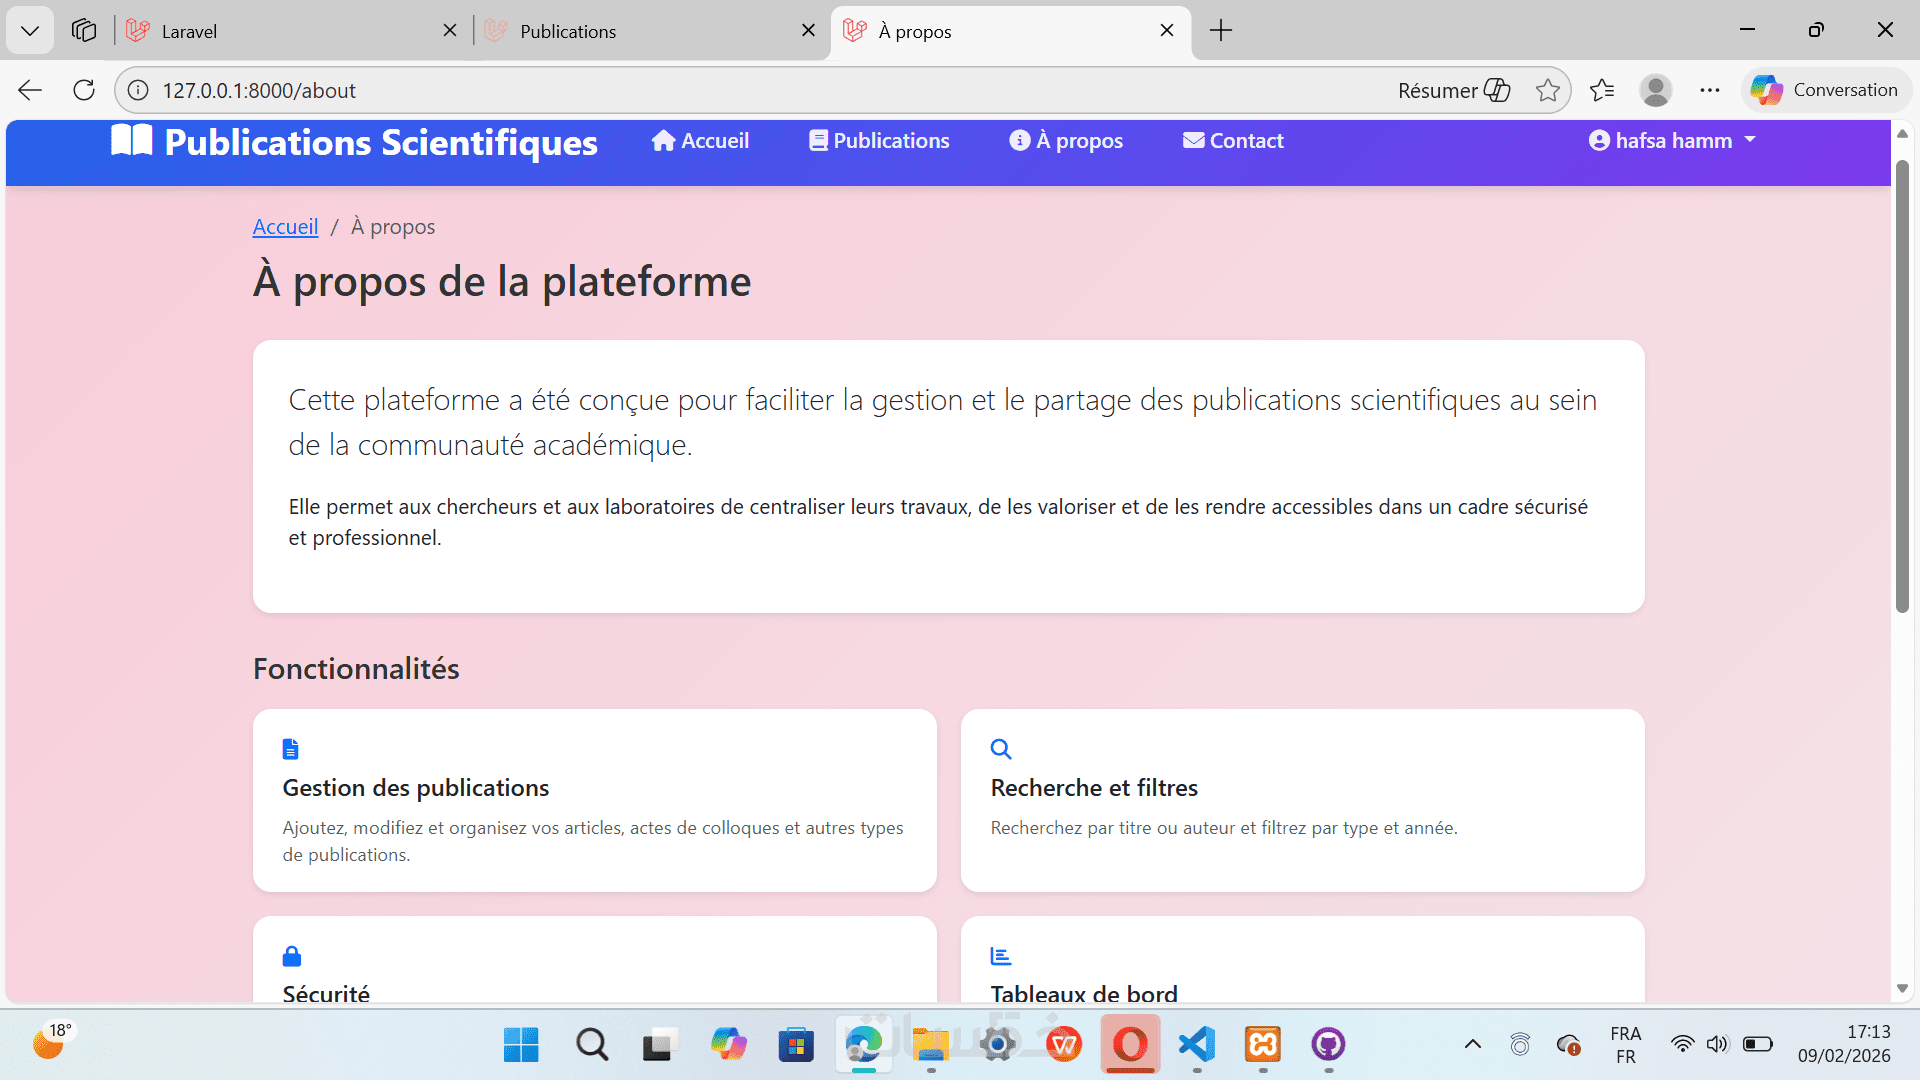Viewport: 1920px width, 1080px height.
Task: Click the Résumer button in address bar
Action: click(1453, 90)
